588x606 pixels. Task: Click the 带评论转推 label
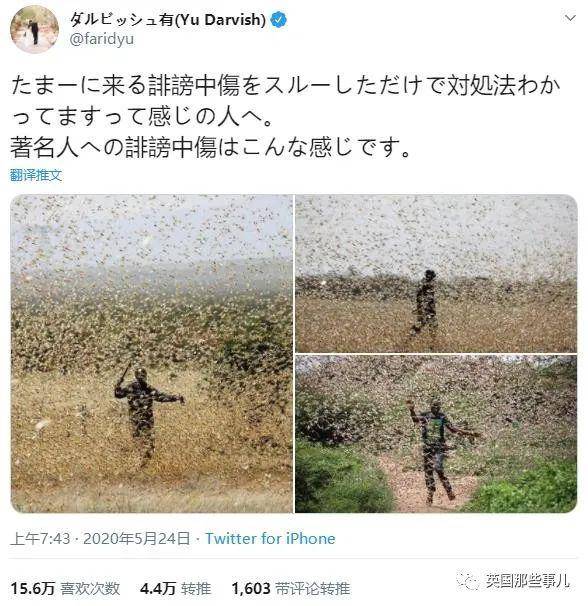tap(312, 589)
